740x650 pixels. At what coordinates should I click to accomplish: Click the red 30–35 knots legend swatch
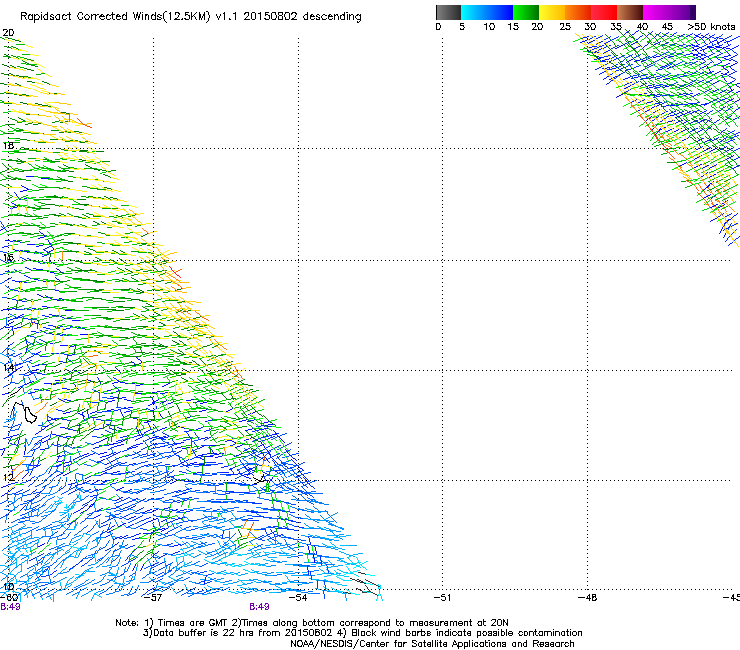[604, 12]
